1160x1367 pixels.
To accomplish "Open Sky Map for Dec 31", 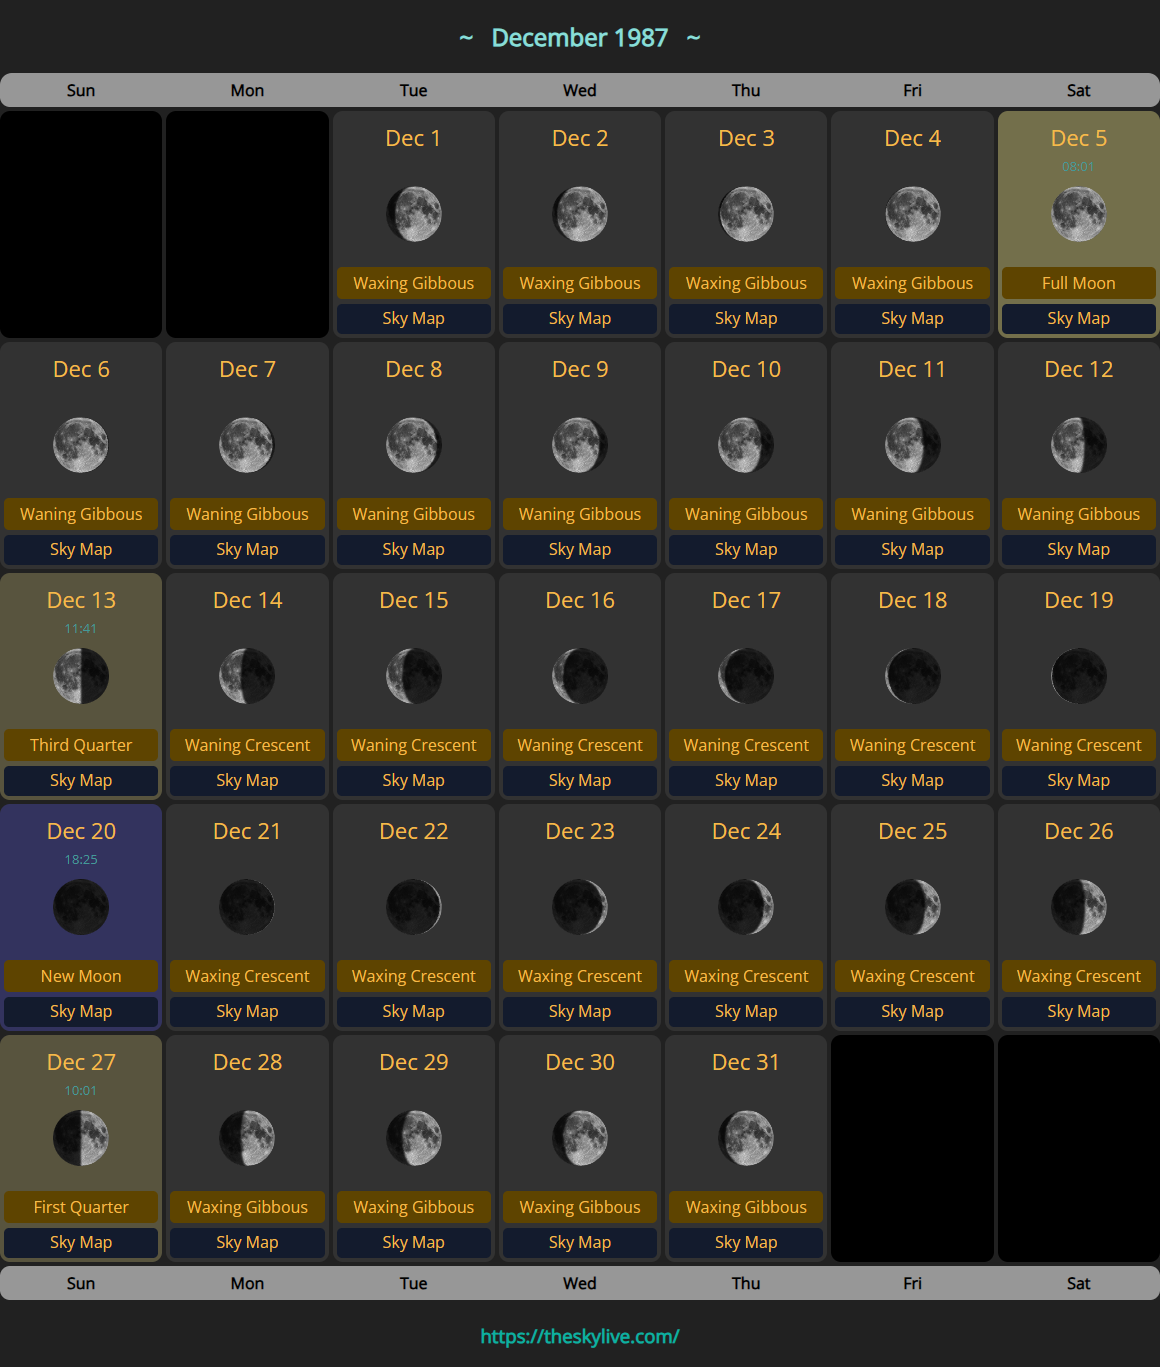I will click(746, 1242).
